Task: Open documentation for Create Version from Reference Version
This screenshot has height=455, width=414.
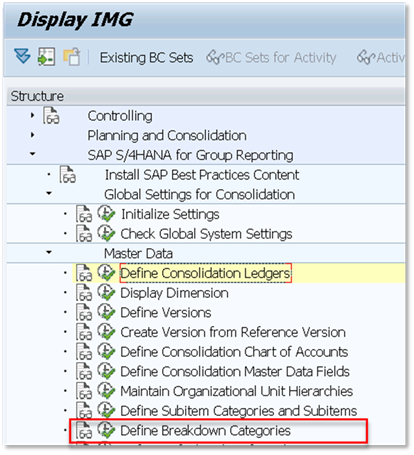Action: coord(84,332)
